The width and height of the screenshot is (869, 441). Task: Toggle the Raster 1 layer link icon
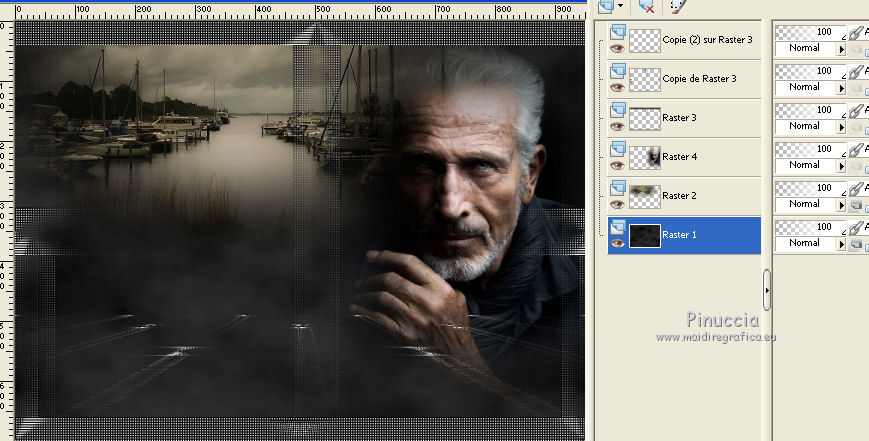coord(857,227)
